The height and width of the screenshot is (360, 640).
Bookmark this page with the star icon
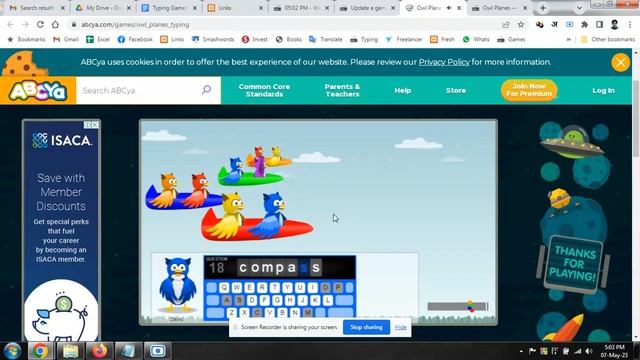point(521,24)
